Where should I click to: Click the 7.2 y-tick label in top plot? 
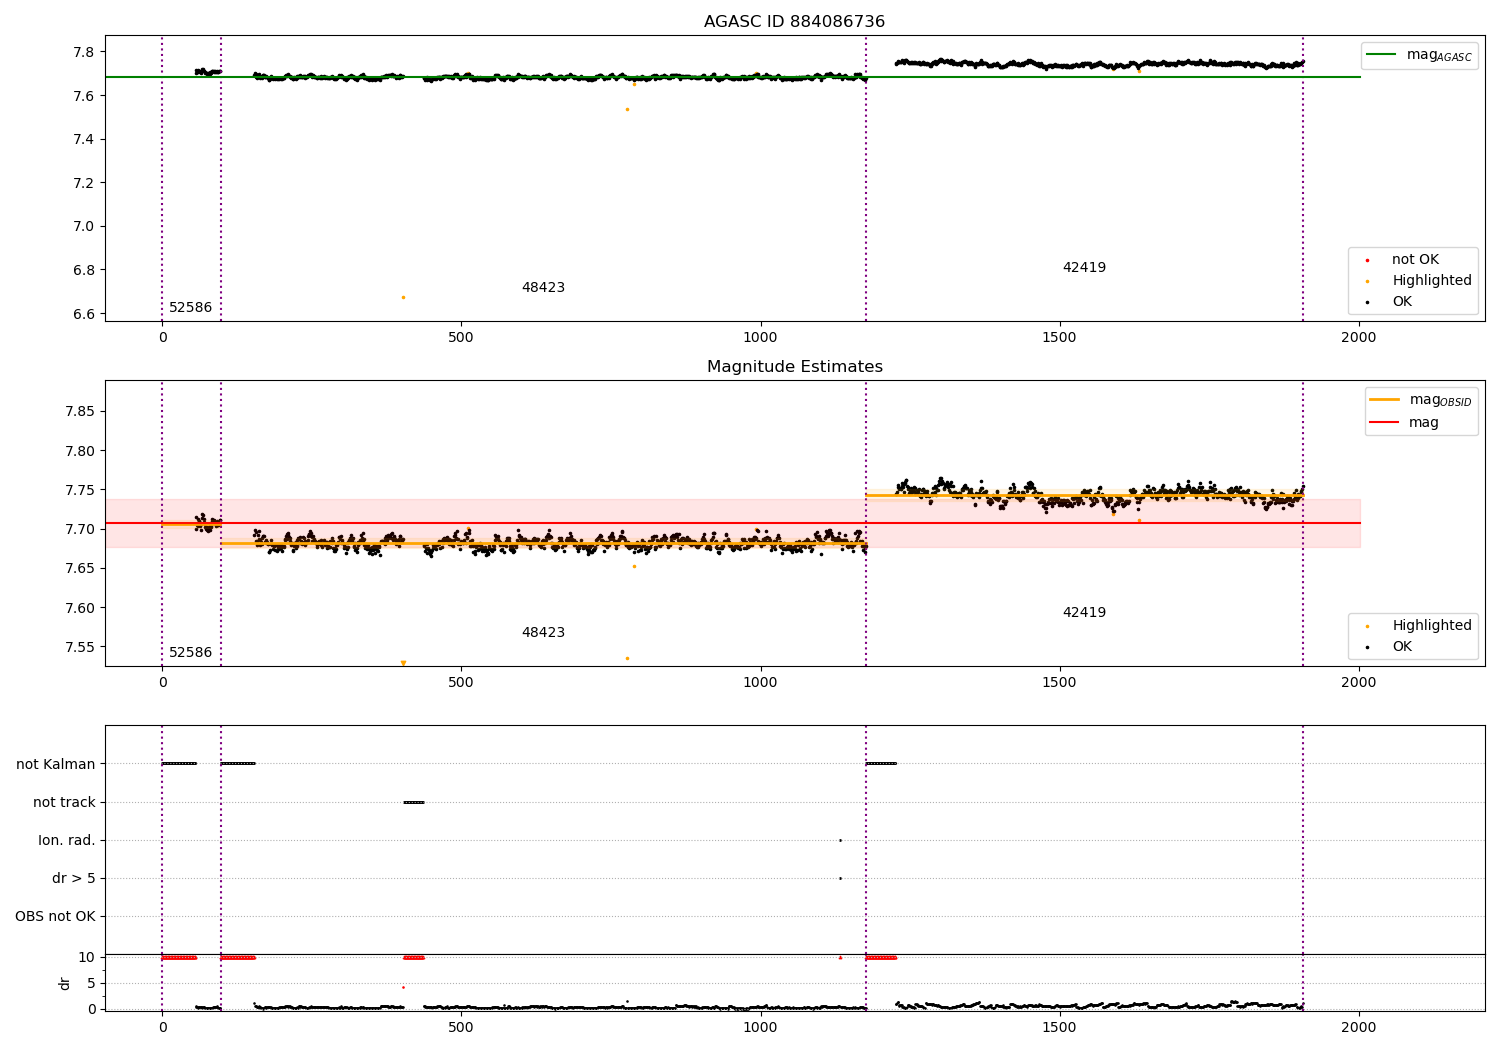coord(84,183)
